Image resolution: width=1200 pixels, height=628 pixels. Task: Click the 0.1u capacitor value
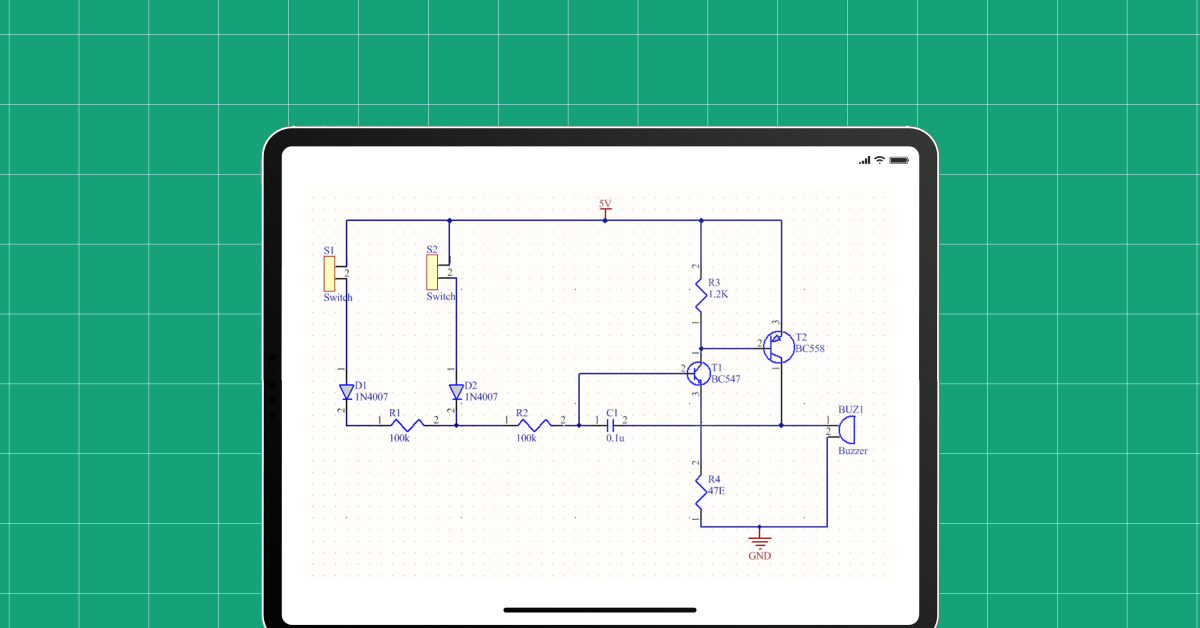(616, 438)
